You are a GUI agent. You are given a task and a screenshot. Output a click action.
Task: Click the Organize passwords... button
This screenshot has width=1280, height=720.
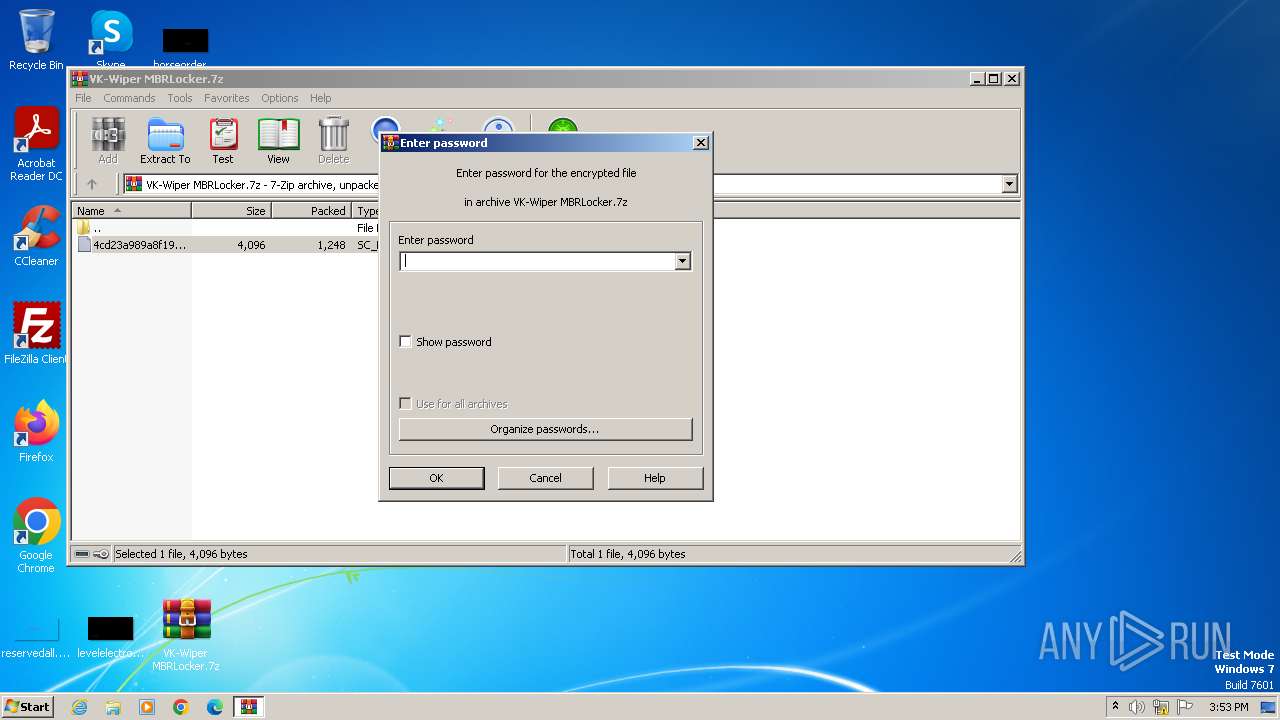[545, 429]
